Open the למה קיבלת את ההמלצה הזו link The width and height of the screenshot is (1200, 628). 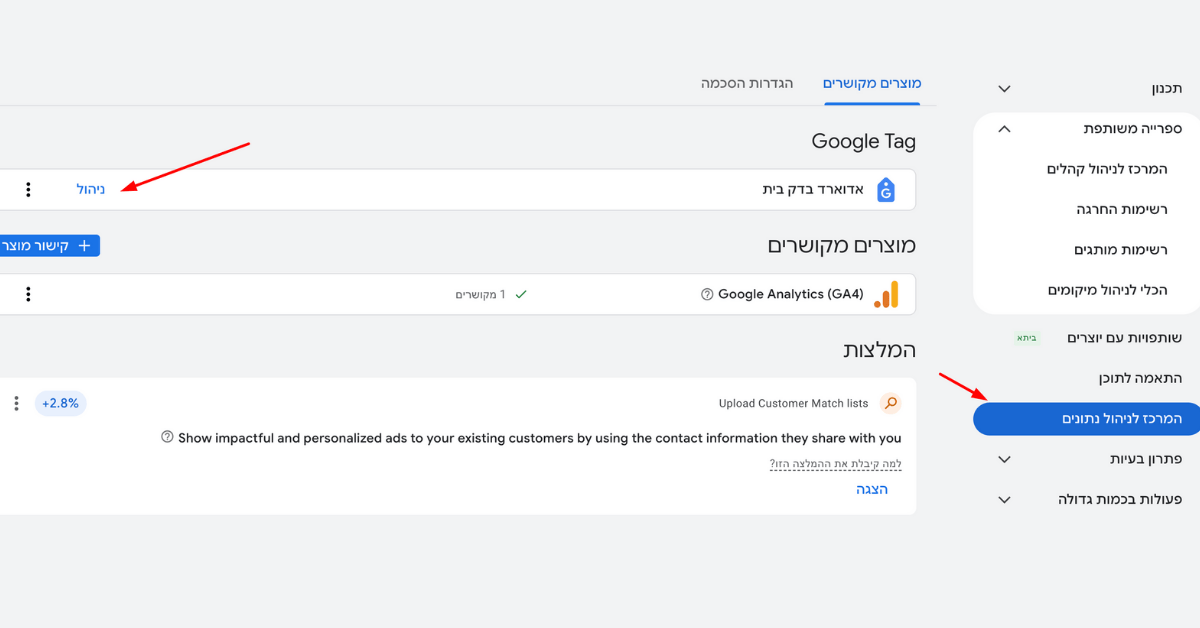coord(835,464)
